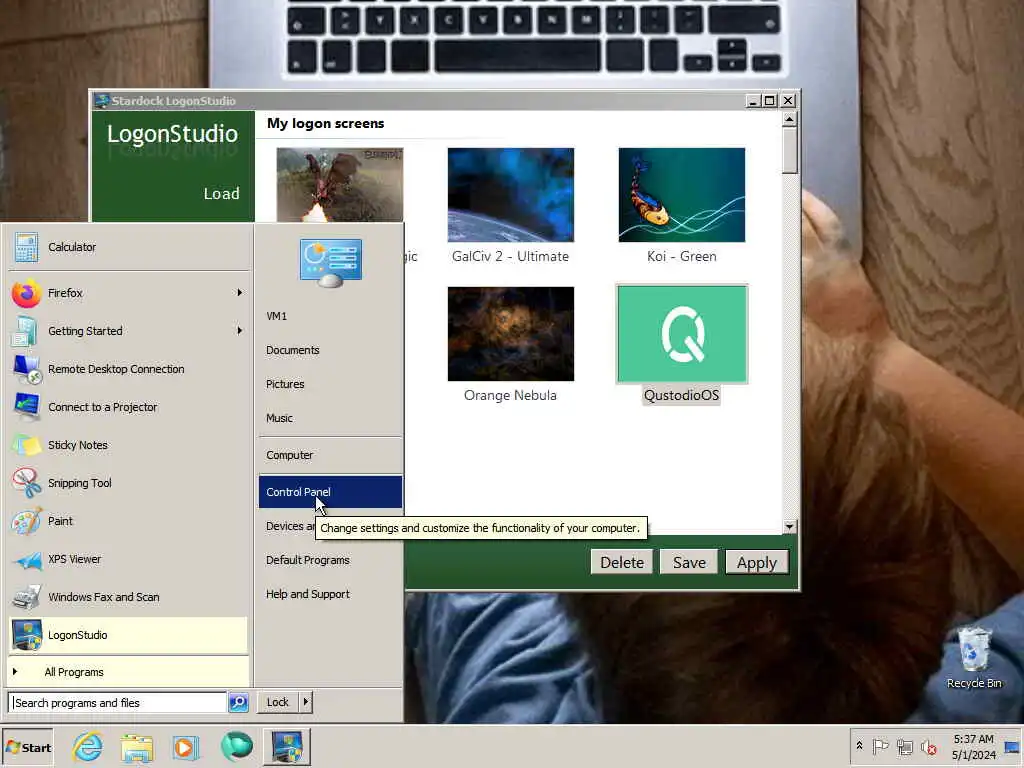
Task: Click the Save button in LogonStudio
Action: (689, 562)
